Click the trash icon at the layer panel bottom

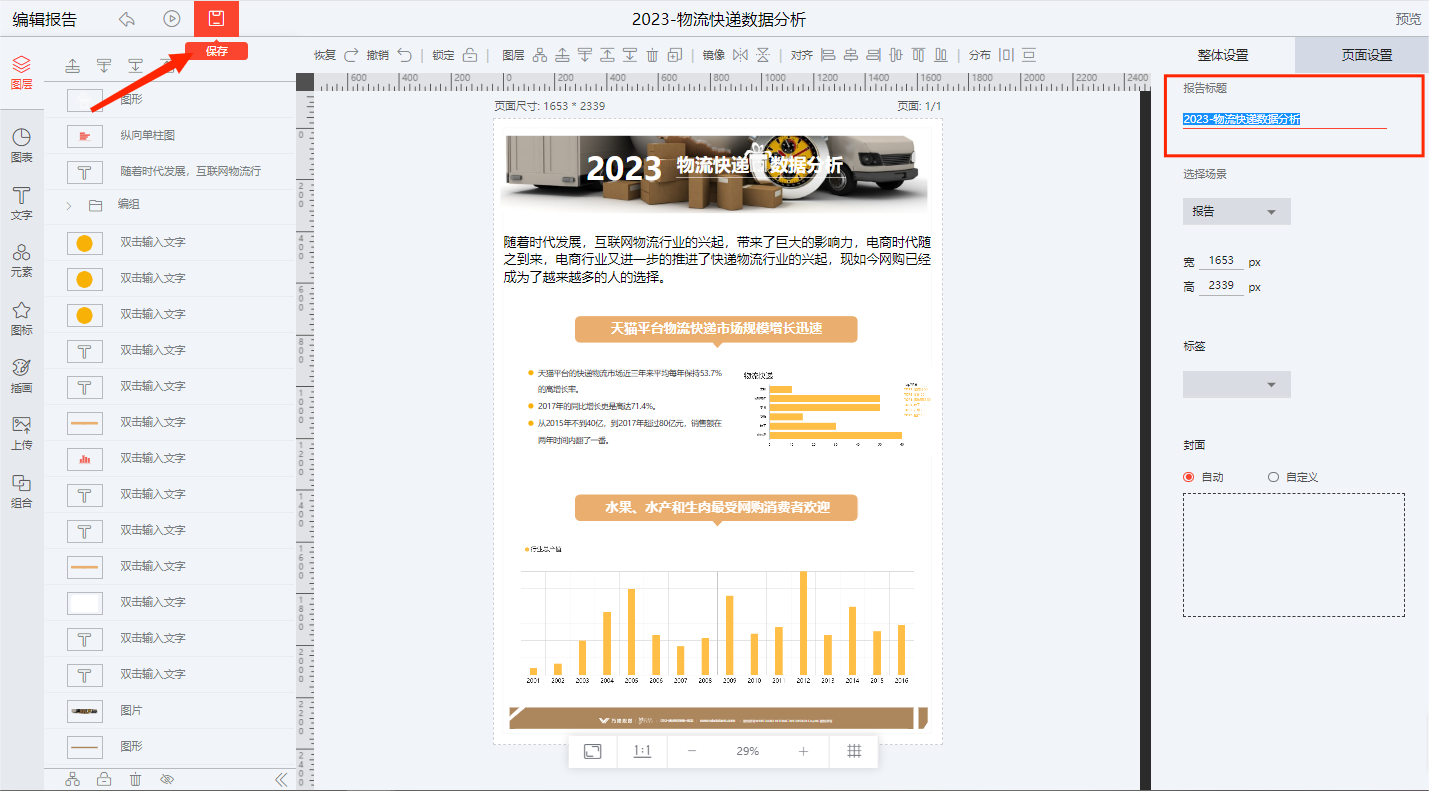pyautogui.click(x=135, y=780)
